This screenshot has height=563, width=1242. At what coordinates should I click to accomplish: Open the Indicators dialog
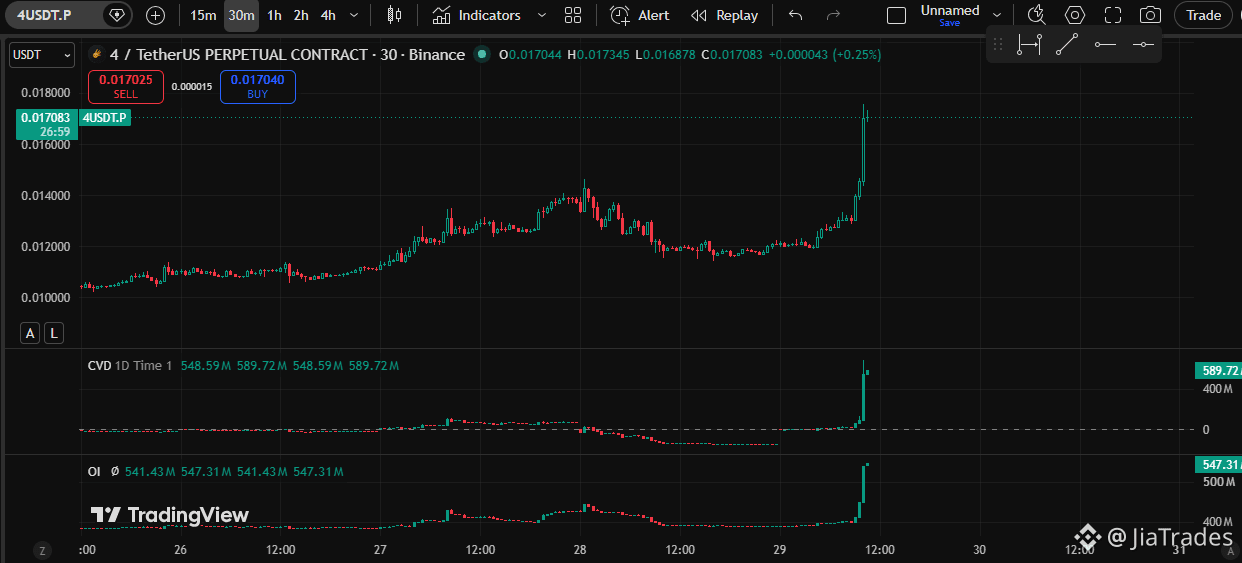[477, 15]
